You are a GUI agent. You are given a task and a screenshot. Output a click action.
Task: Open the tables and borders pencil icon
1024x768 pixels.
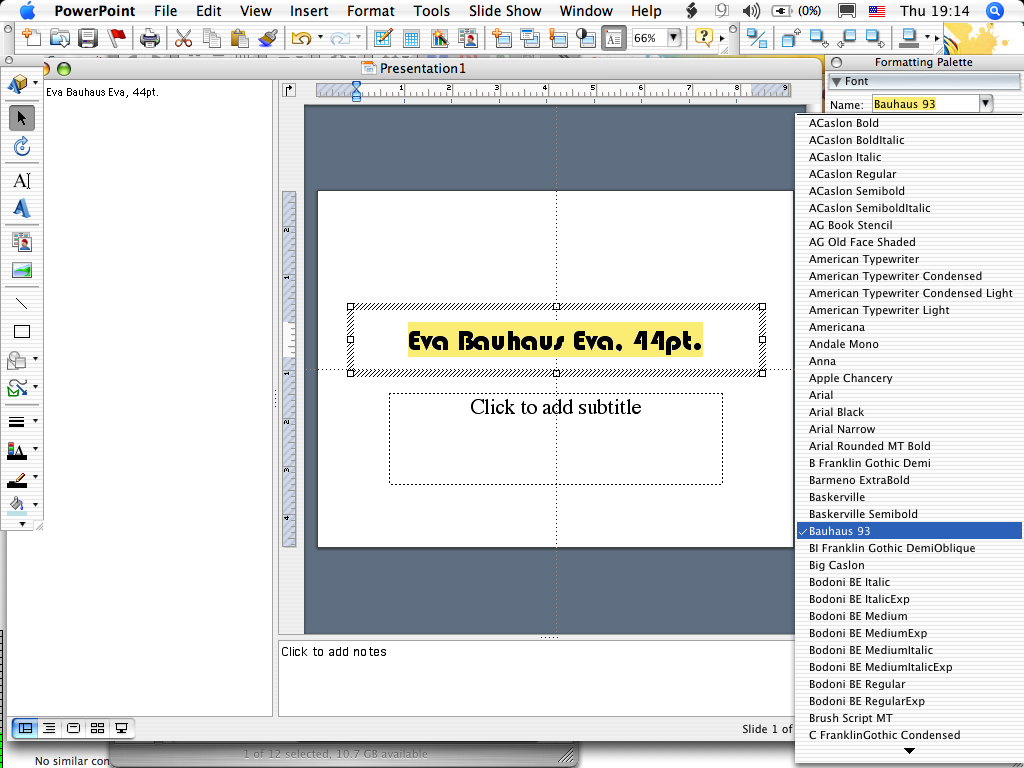383,38
